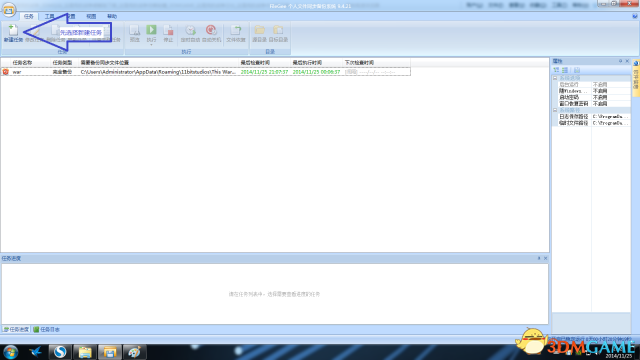This screenshot has height=360, width=640.
Task: Click the 临时文件路径 value field
Action: tap(611, 123)
